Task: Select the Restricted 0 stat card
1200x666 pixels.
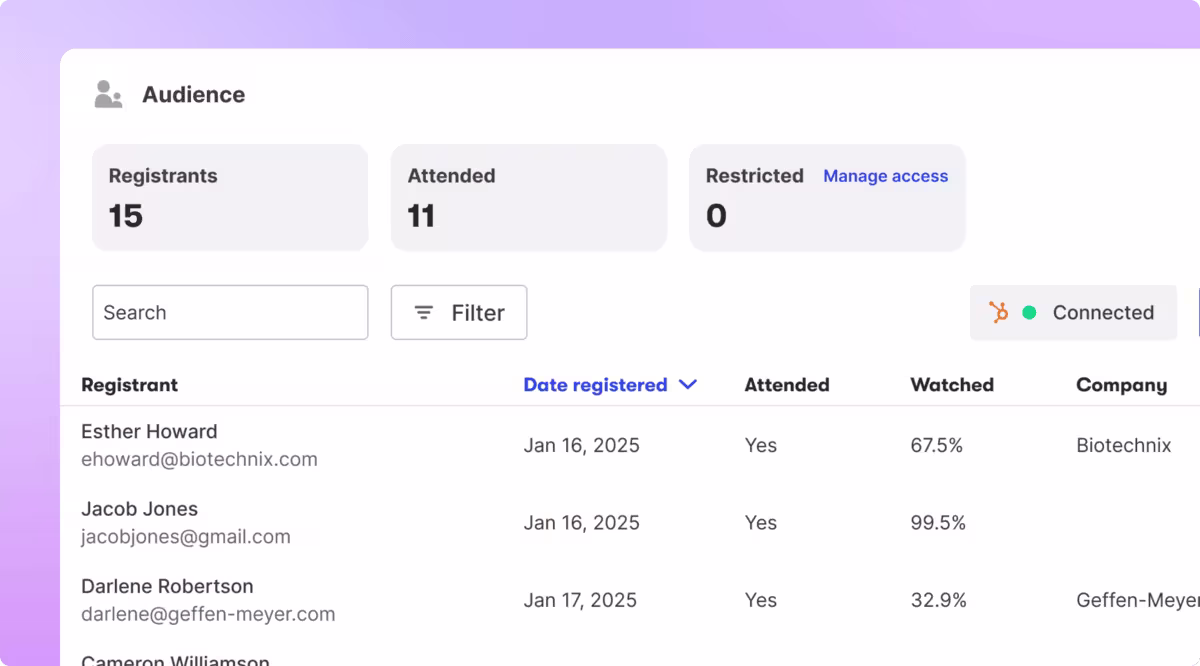Action: pos(827,197)
